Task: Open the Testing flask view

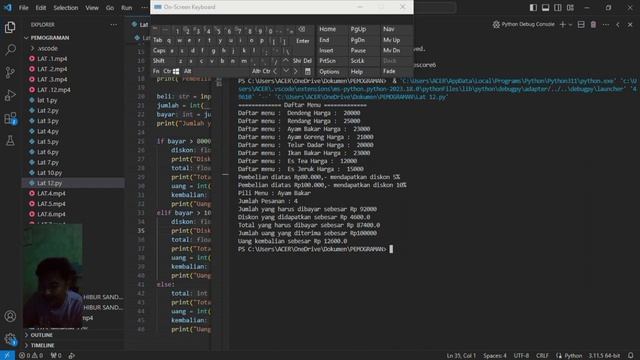Action: pyautogui.click(x=10, y=141)
